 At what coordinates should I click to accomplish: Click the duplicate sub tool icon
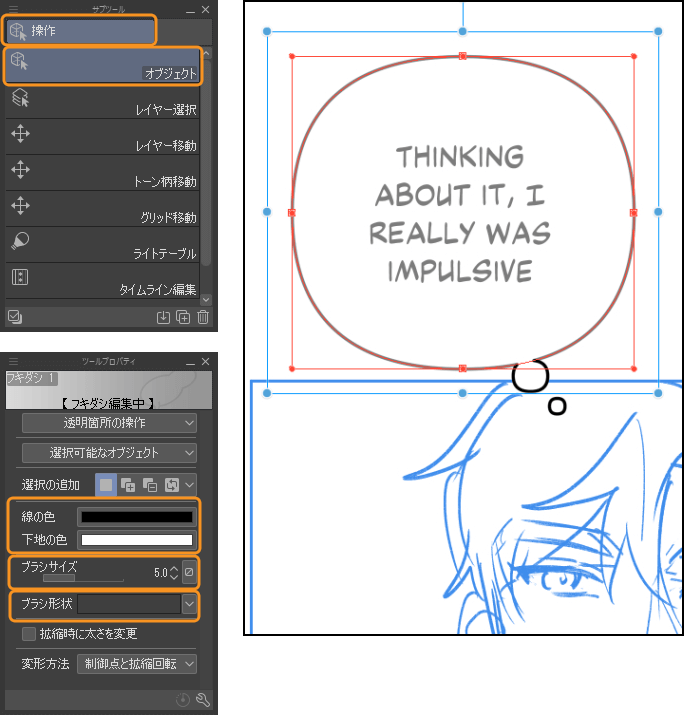coord(183,318)
